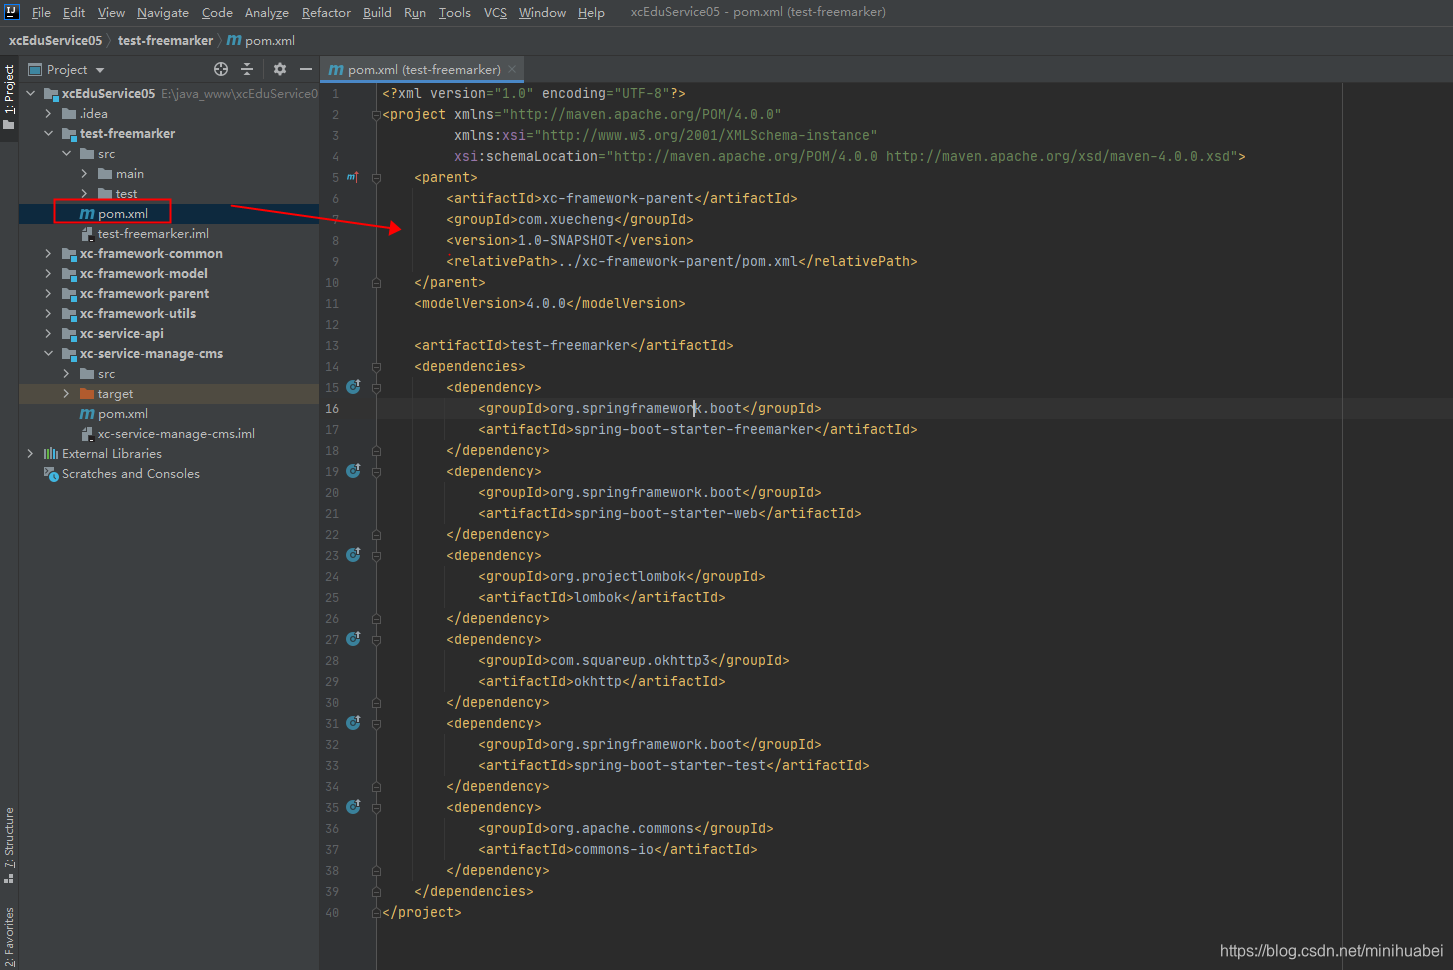Click pom.xml breadcrumb in navigation bar
Image resolution: width=1453 pixels, height=970 pixels.
click(261, 40)
